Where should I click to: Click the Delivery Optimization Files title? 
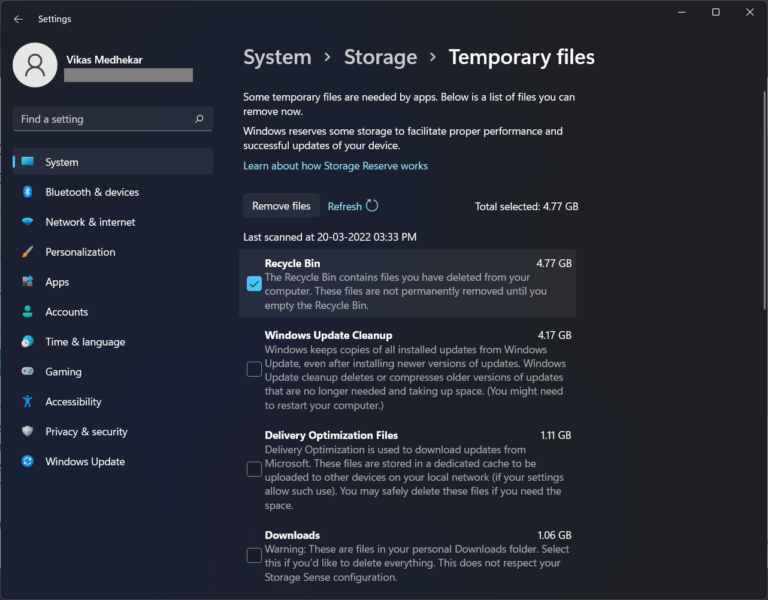coord(331,435)
